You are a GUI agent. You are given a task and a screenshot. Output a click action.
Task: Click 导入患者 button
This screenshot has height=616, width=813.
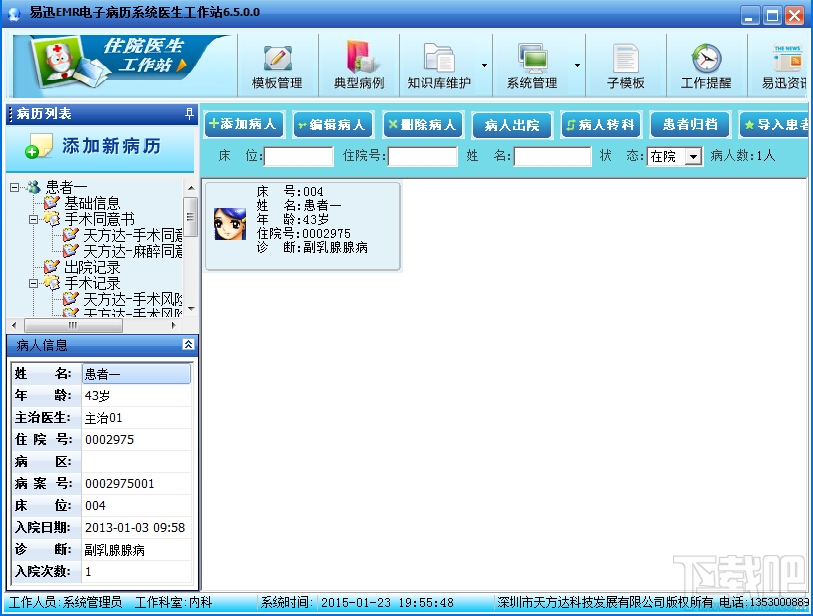[x=774, y=125]
